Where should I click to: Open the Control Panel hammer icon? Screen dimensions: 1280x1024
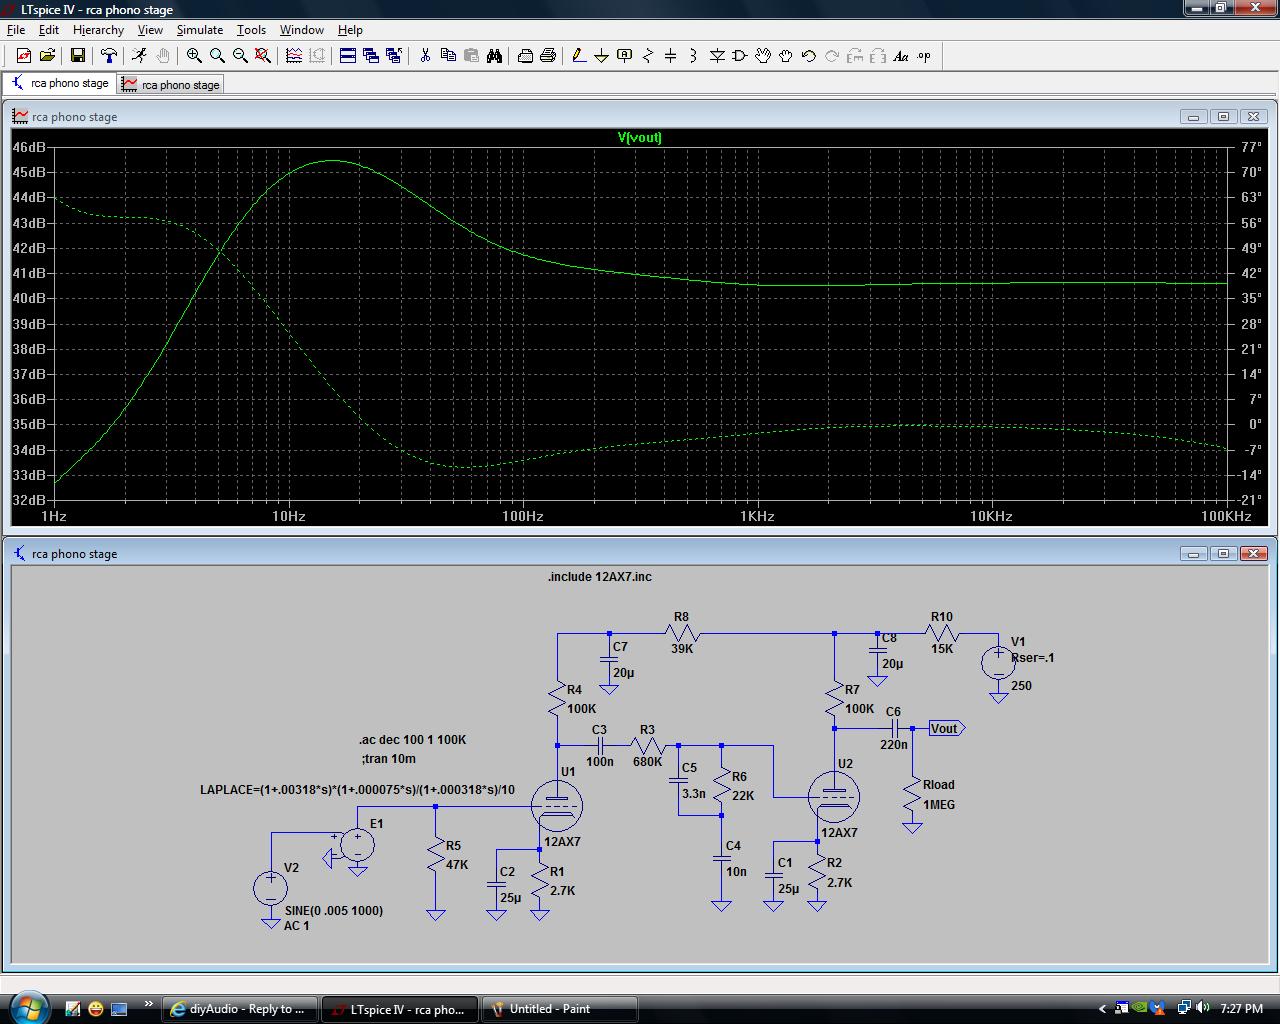[108, 56]
